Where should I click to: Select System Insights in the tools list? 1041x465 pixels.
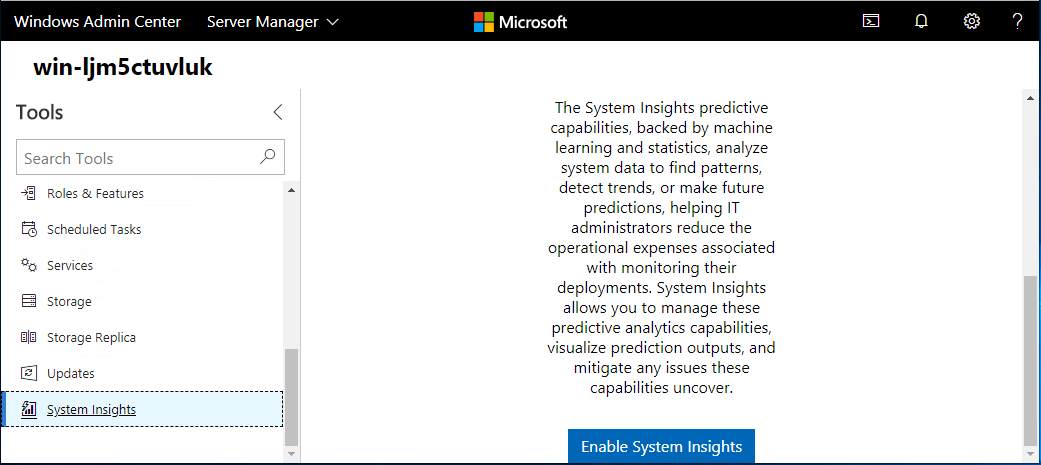tap(91, 409)
